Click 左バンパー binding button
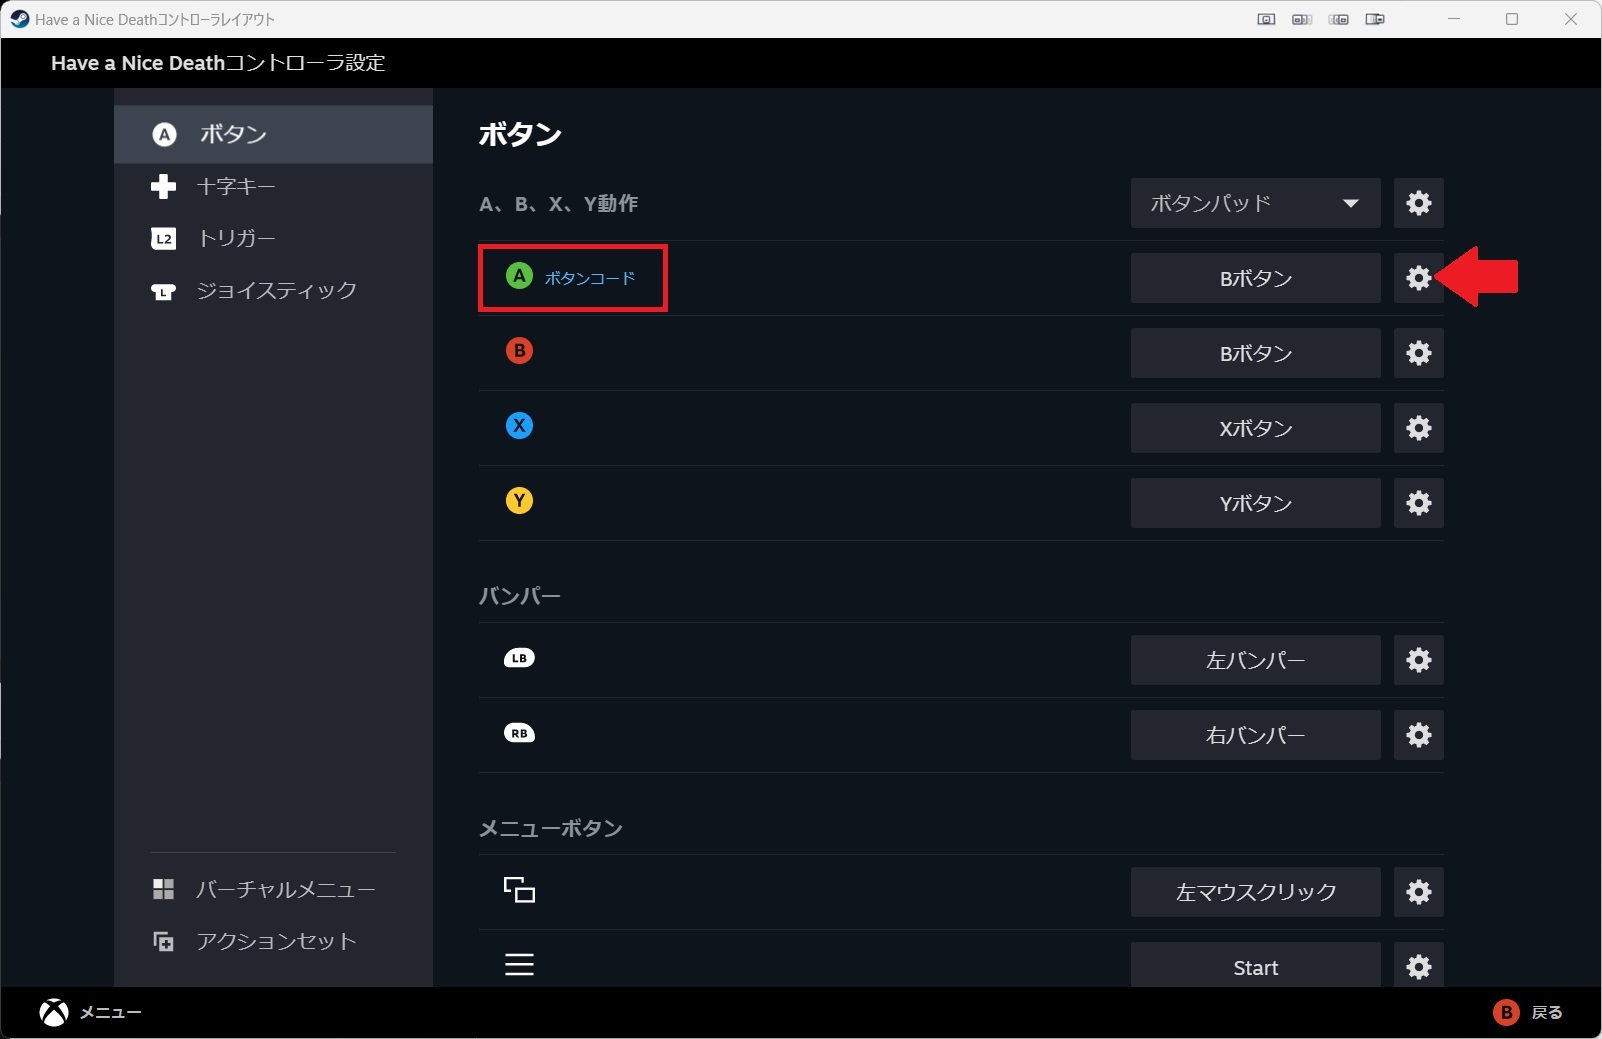Viewport: 1602px width, 1039px height. click(1255, 660)
